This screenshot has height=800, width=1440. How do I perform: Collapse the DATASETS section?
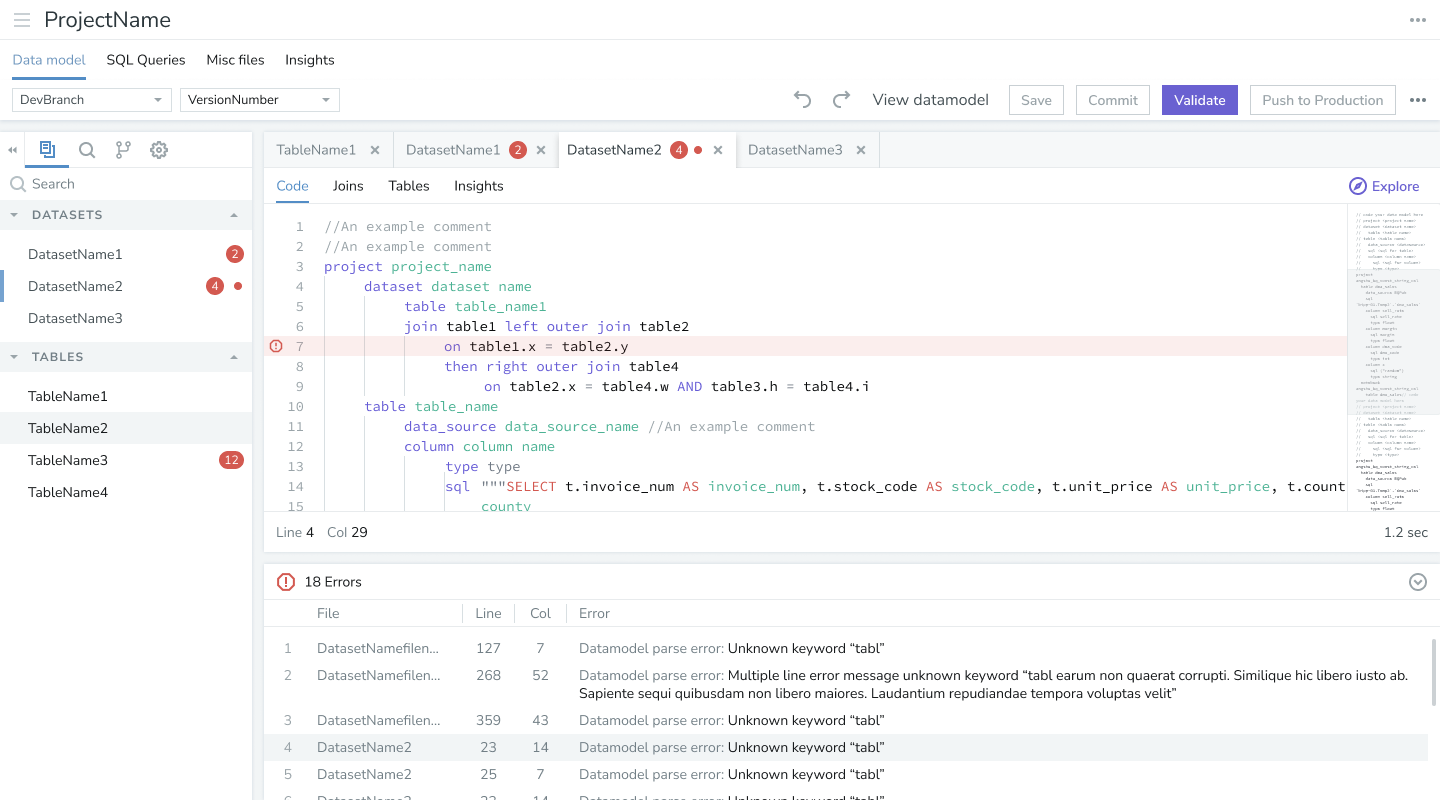pos(234,215)
